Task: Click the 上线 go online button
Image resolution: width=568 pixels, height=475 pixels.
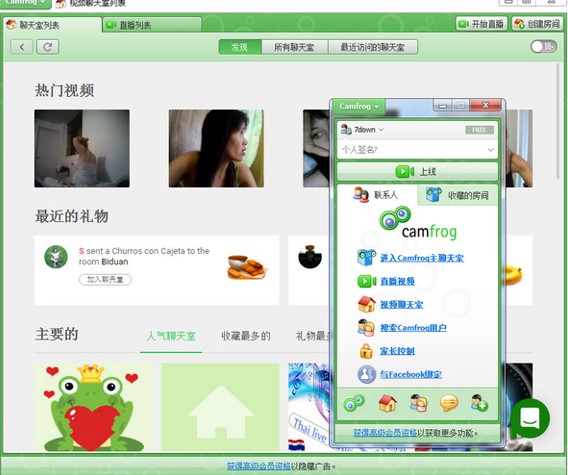Action: coord(417,171)
